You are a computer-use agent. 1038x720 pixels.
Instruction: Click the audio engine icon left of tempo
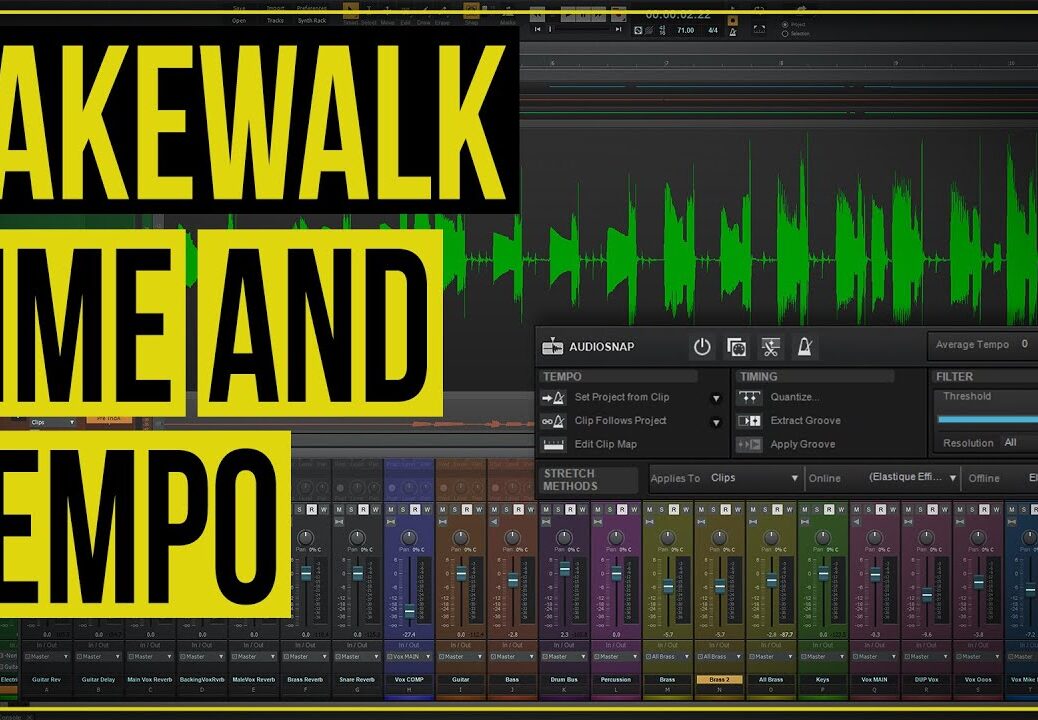(x=638, y=30)
